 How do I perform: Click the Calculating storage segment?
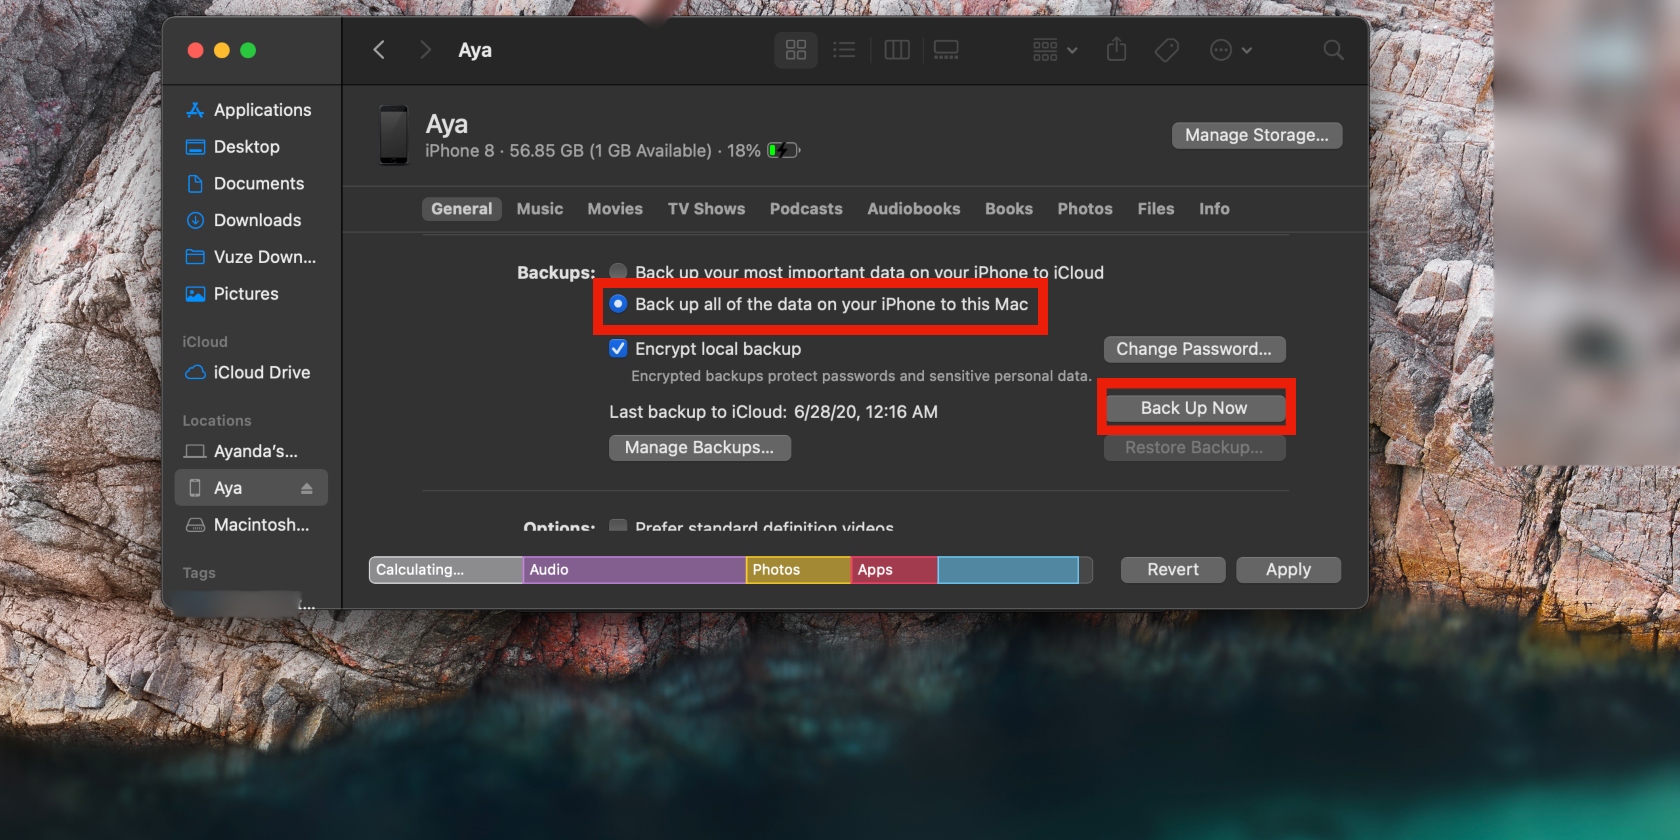[x=446, y=570]
